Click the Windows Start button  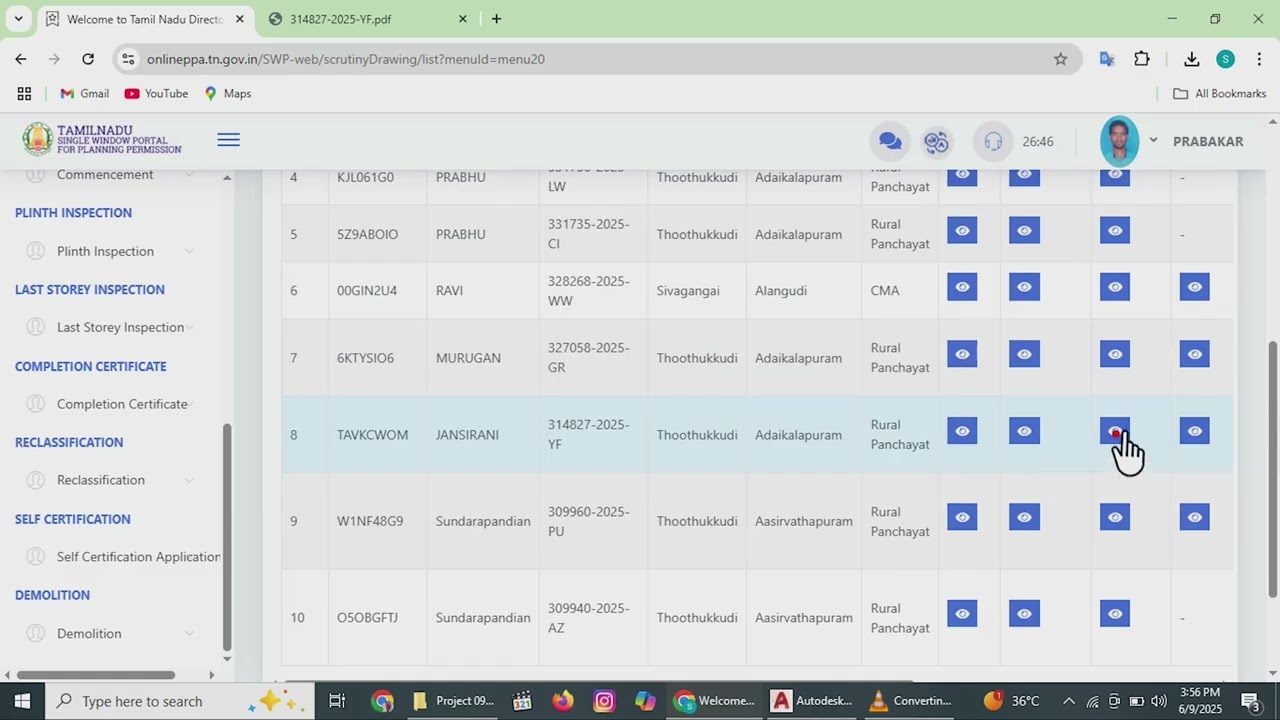(22, 701)
